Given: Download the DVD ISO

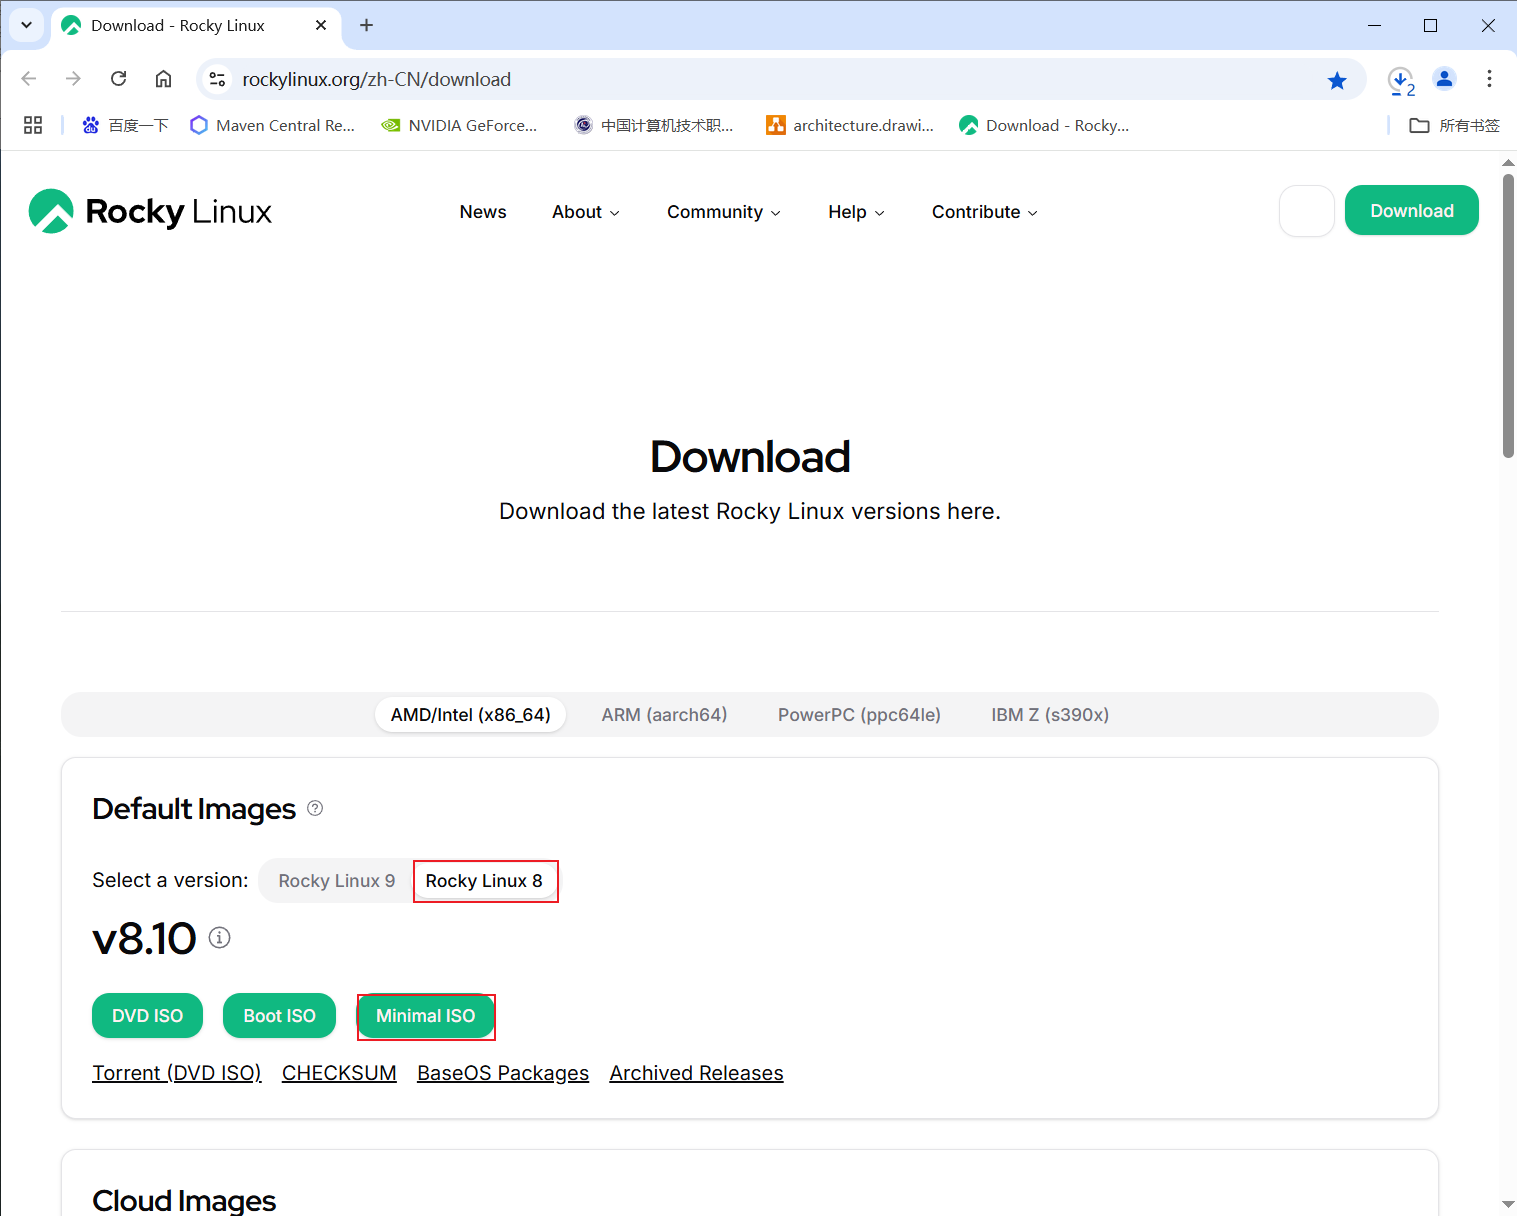Looking at the screenshot, I should pyautogui.click(x=147, y=1016).
